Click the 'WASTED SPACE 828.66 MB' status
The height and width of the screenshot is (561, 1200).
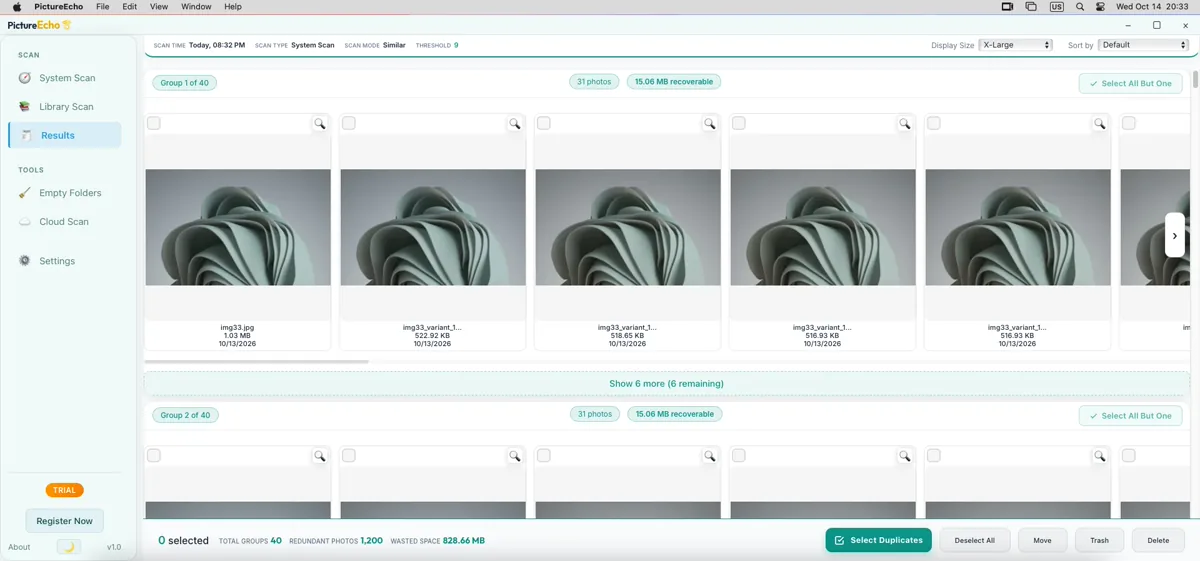pyautogui.click(x=437, y=541)
